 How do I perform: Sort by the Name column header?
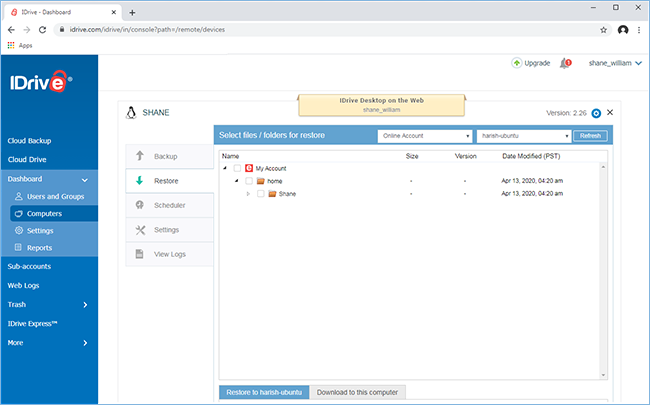[x=230, y=156]
